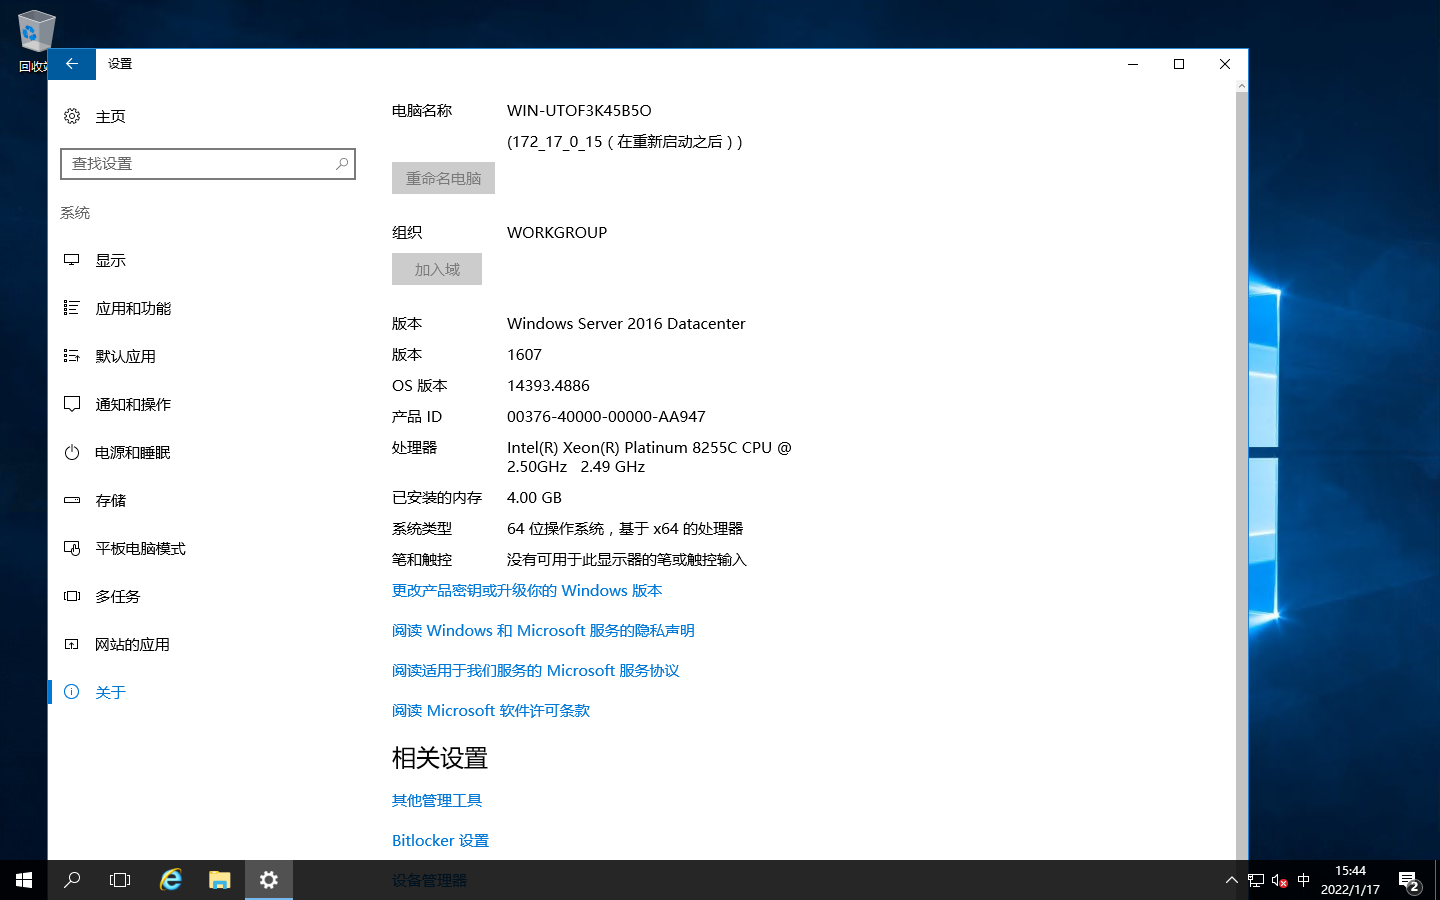
Task: Select the Tablet mode icon
Action: pyautogui.click(x=72, y=548)
